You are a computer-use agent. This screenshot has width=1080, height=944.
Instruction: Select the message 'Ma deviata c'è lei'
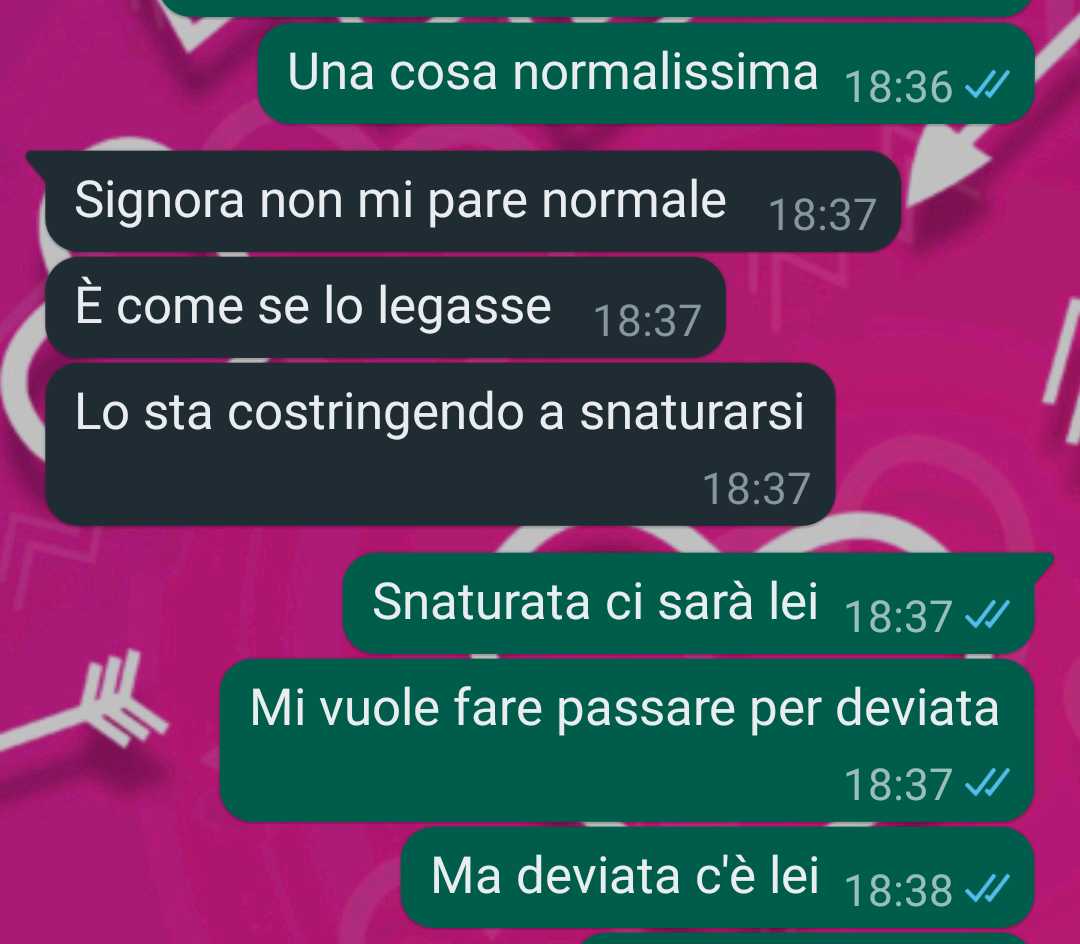coord(718,877)
